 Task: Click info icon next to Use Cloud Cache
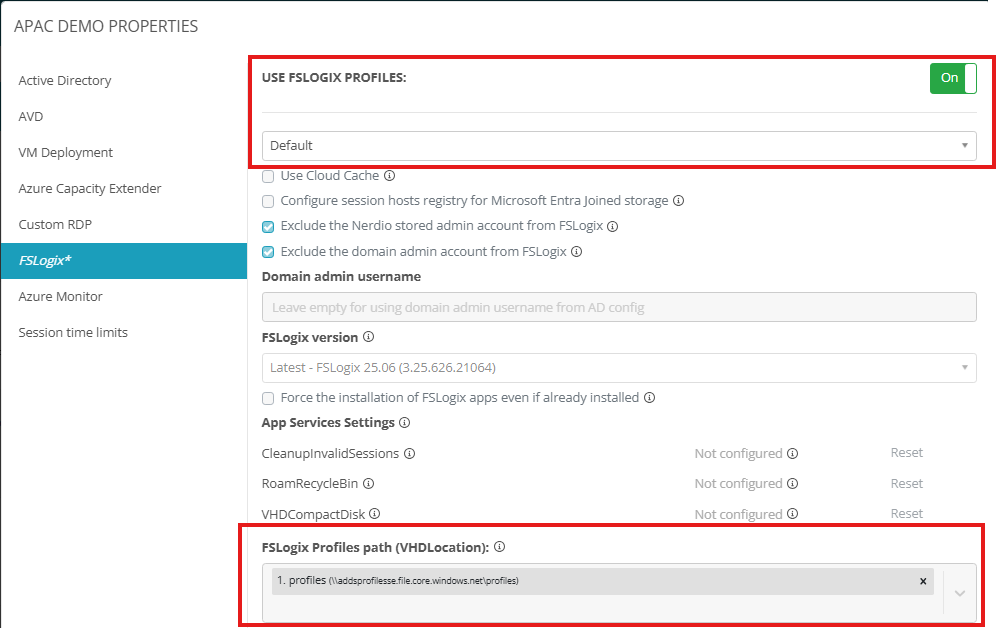pos(390,176)
